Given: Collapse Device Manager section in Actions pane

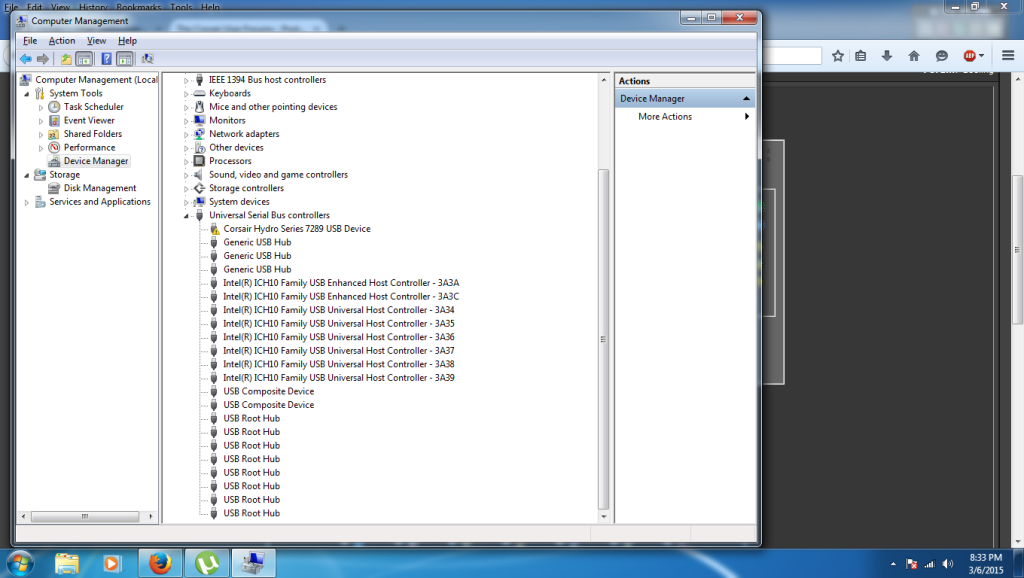Looking at the screenshot, I should pos(746,99).
